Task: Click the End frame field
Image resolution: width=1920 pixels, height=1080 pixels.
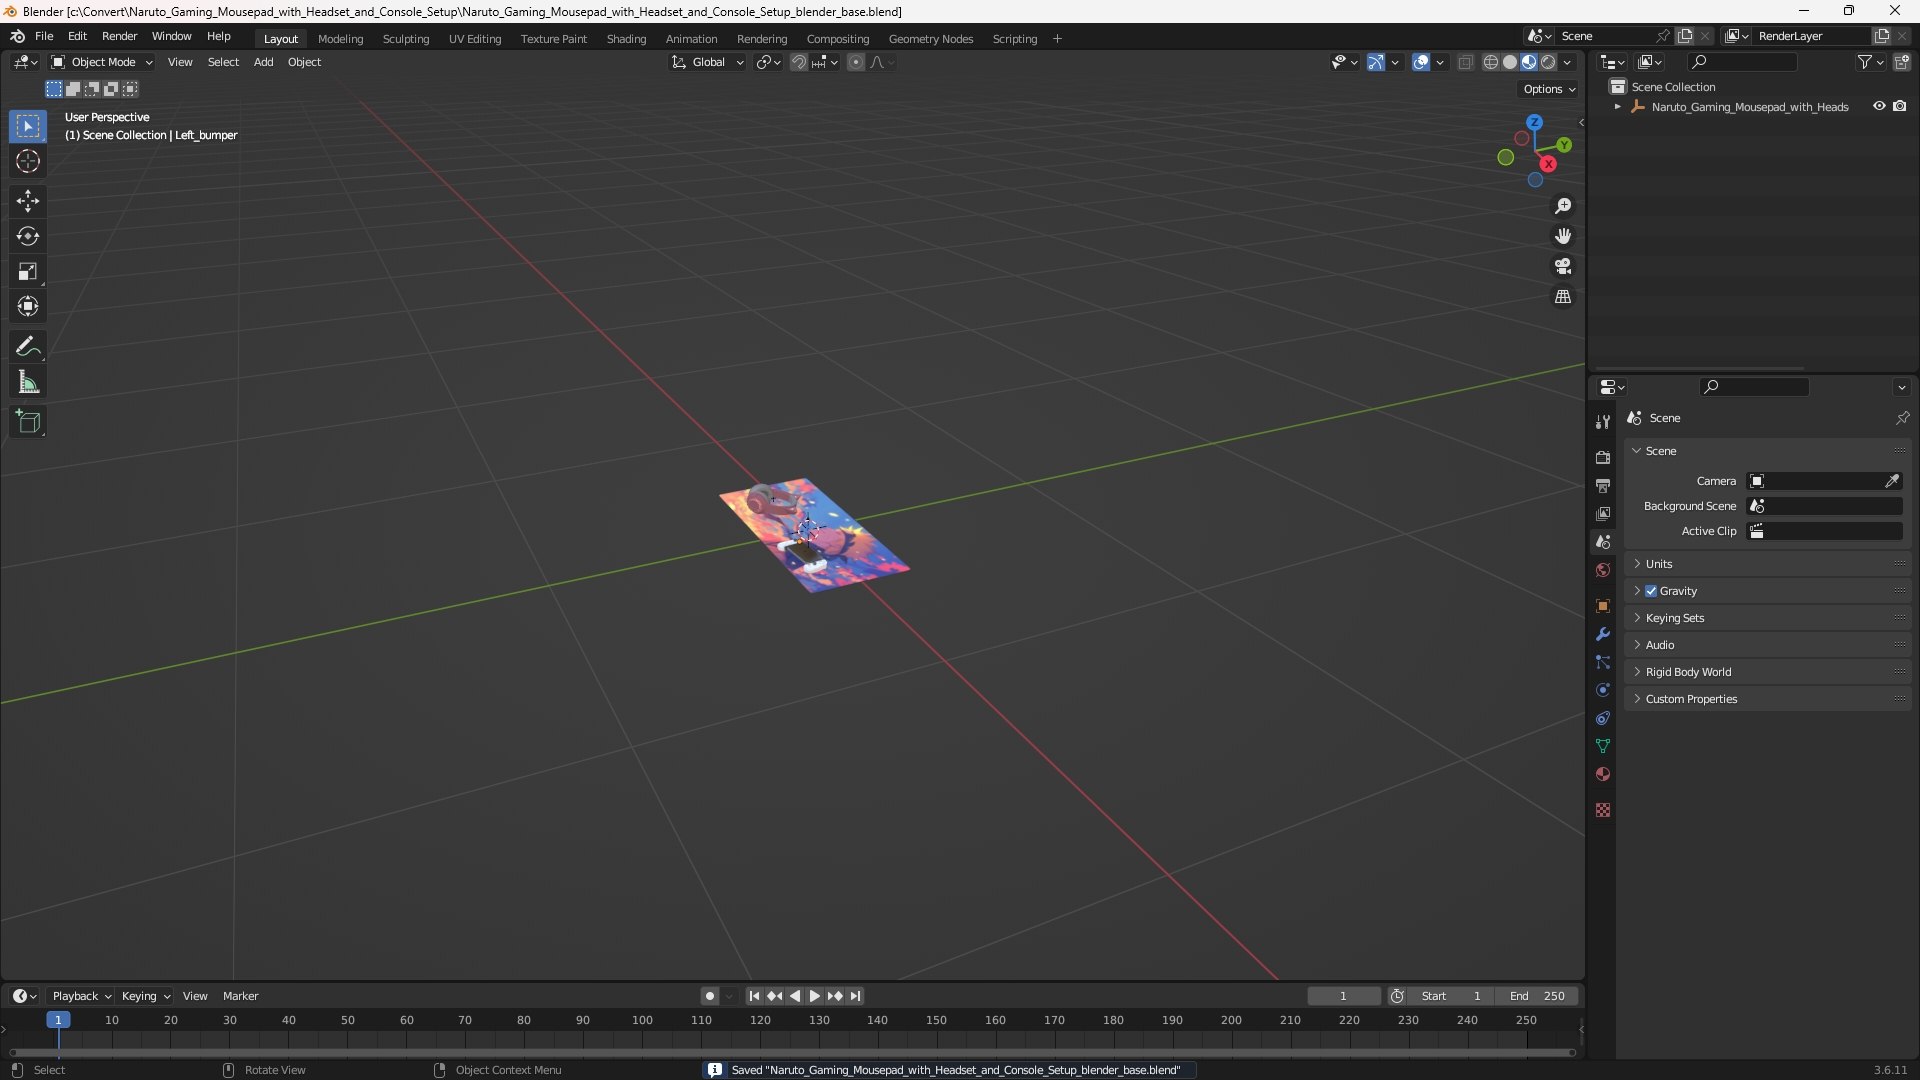Action: click(1537, 996)
